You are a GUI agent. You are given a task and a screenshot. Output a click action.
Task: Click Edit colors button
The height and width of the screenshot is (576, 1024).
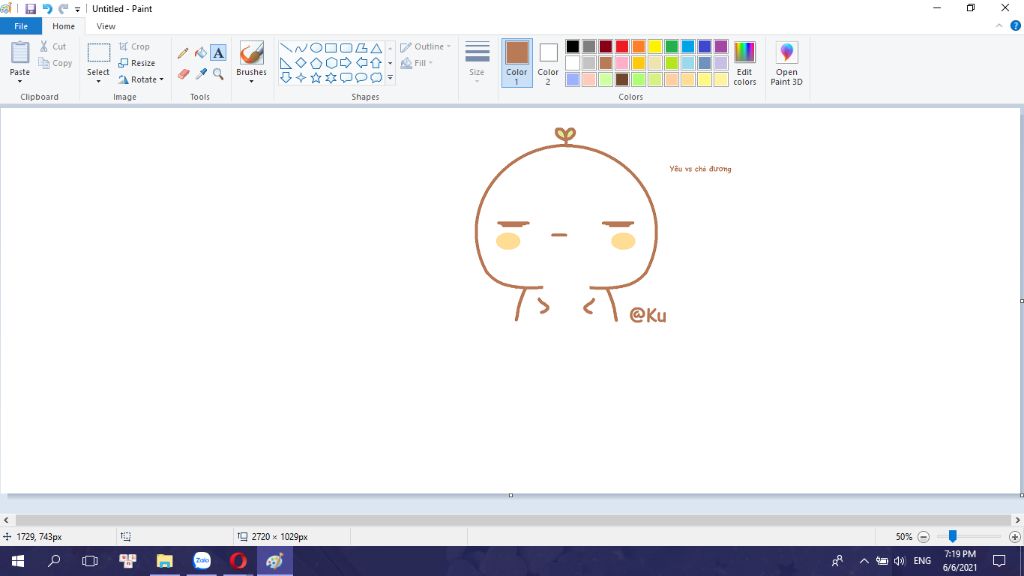click(x=744, y=63)
